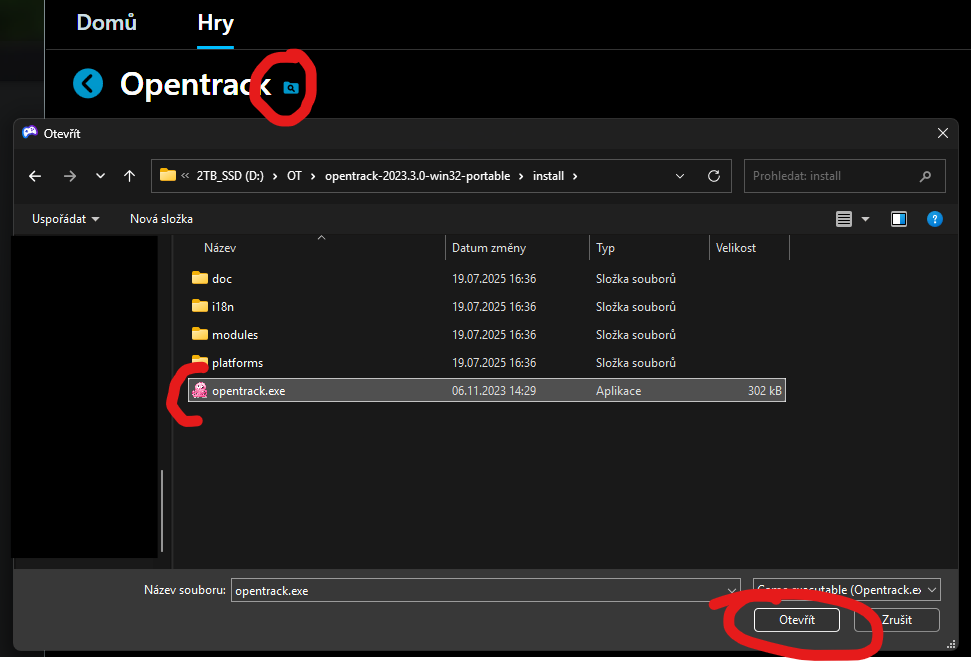Click the modules row's modification date
This screenshot has height=661, width=971.
pyautogui.click(x=494, y=335)
